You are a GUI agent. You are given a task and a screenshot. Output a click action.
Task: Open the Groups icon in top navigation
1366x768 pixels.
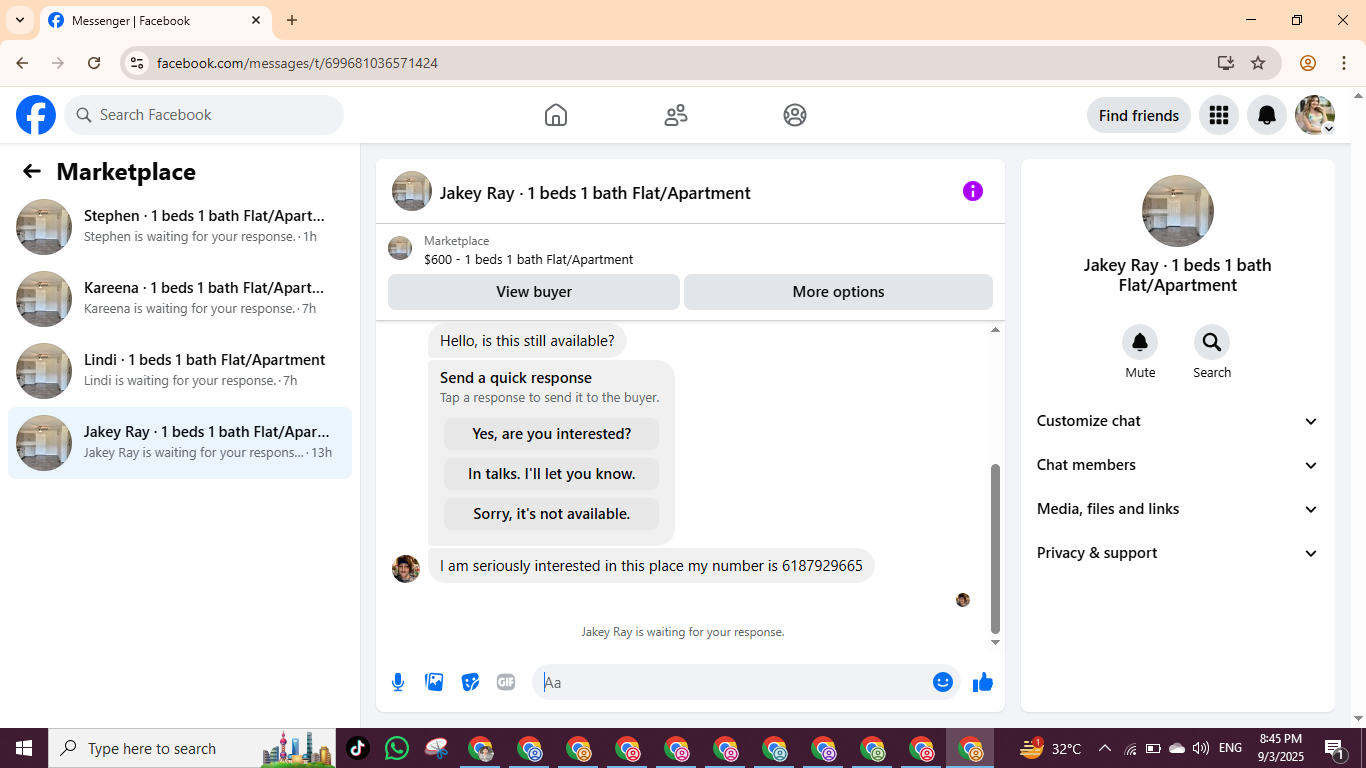795,115
